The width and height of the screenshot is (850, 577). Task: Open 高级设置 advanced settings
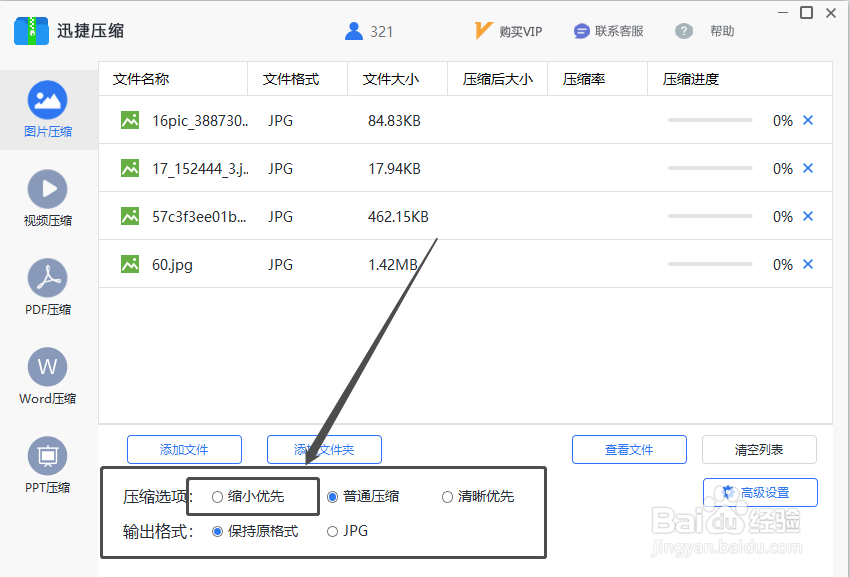(761, 492)
